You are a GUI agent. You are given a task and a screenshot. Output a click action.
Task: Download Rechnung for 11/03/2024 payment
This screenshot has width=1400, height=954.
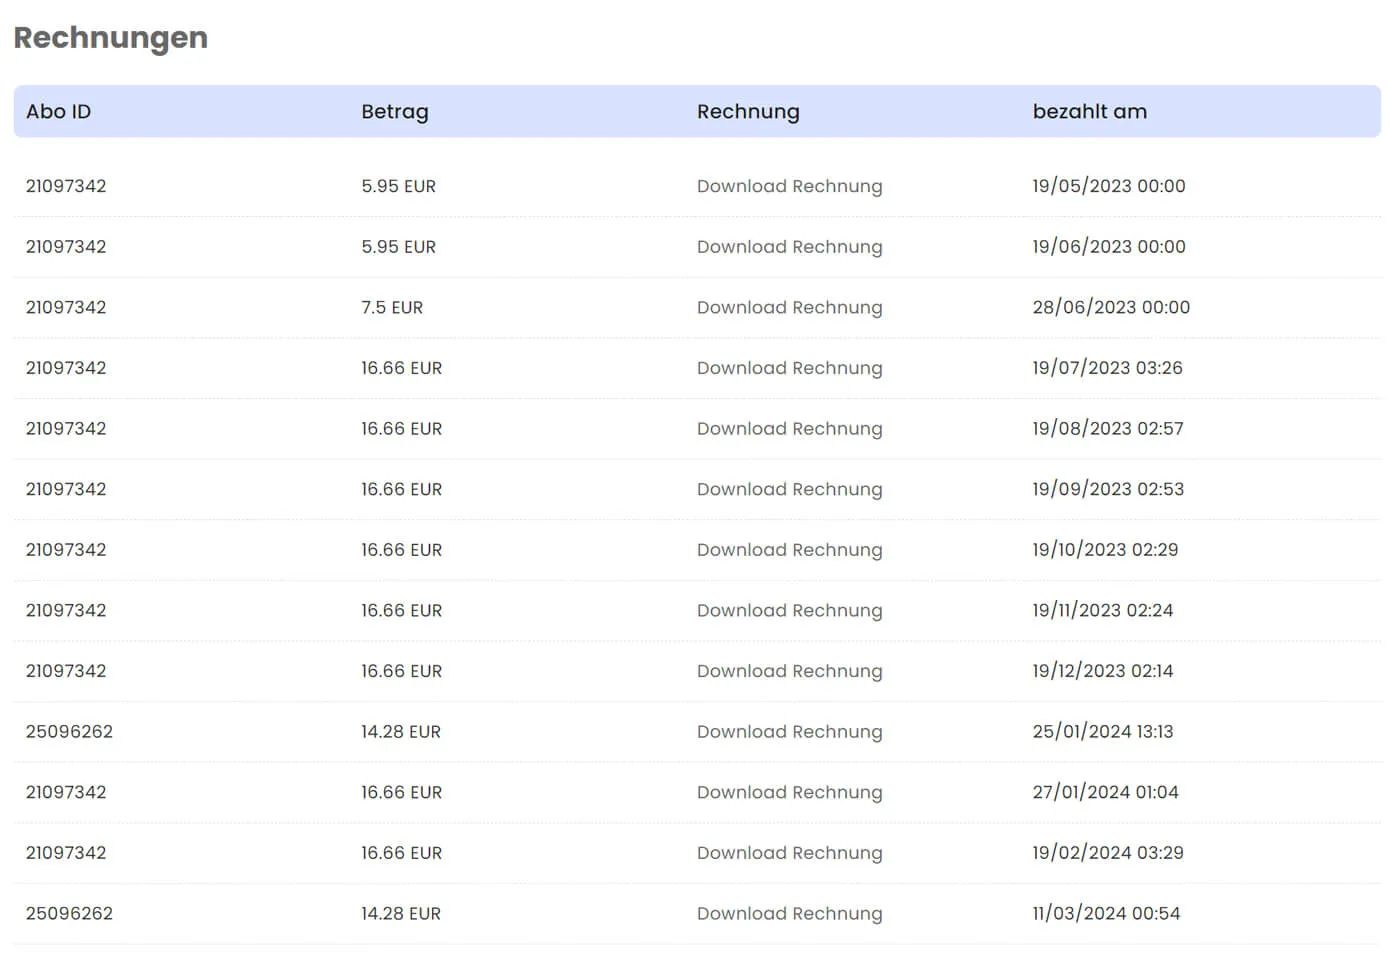pyautogui.click(x=789, y=913)
